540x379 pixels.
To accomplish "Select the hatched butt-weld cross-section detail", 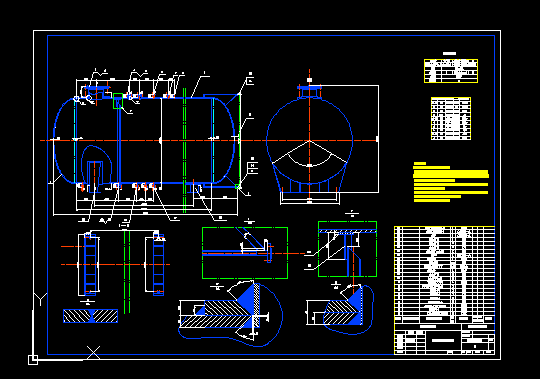I will (91, 316).
